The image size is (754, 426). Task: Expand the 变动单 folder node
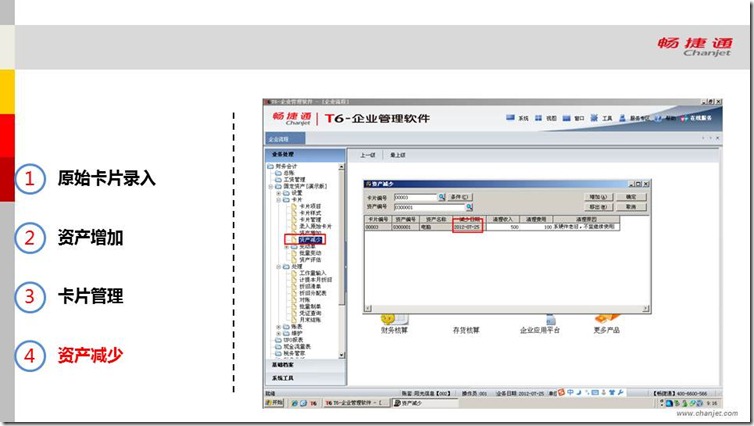pos(287,246)
